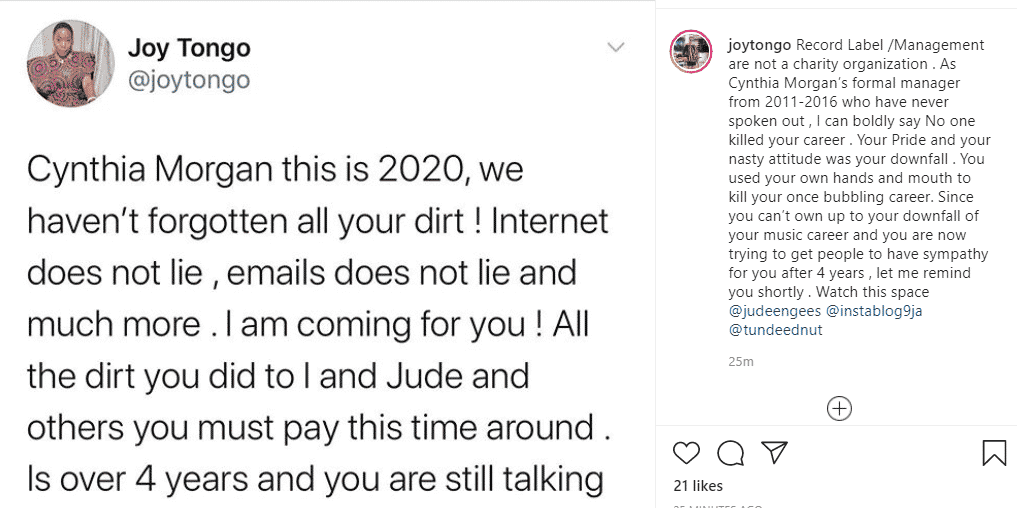
Task: Click the 25m caption timestamp
Action: [x=740, y=361]
